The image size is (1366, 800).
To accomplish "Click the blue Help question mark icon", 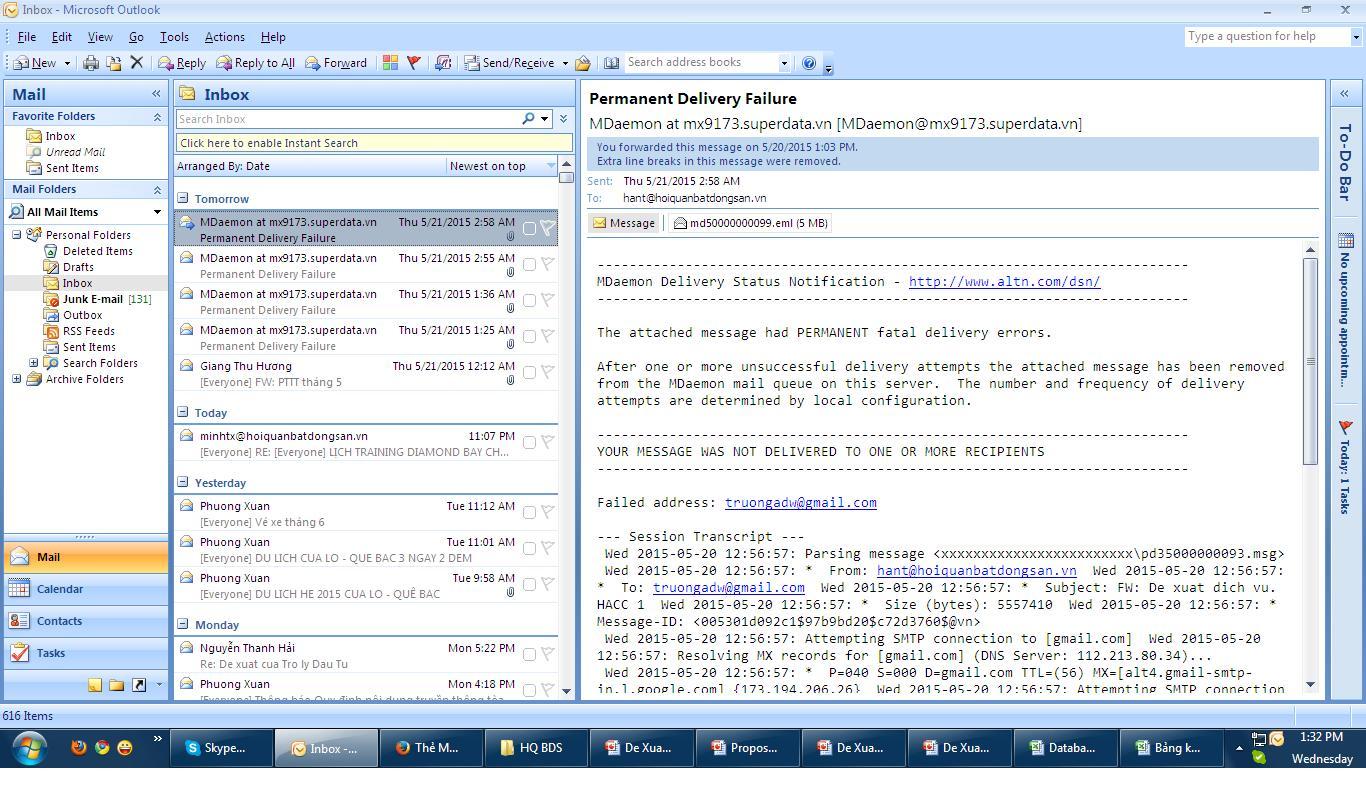I will point(809,63).
